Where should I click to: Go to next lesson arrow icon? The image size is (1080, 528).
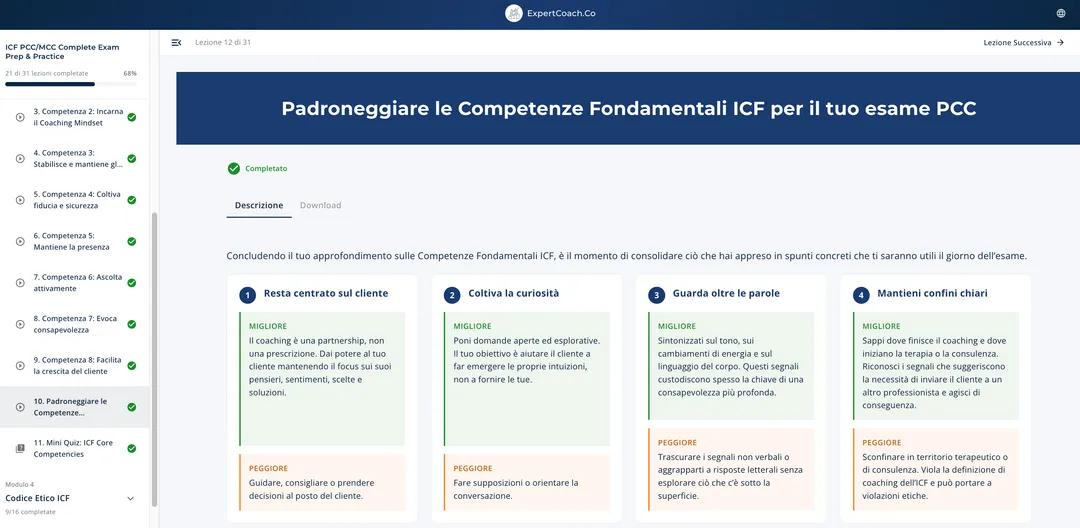(1060, 43)
